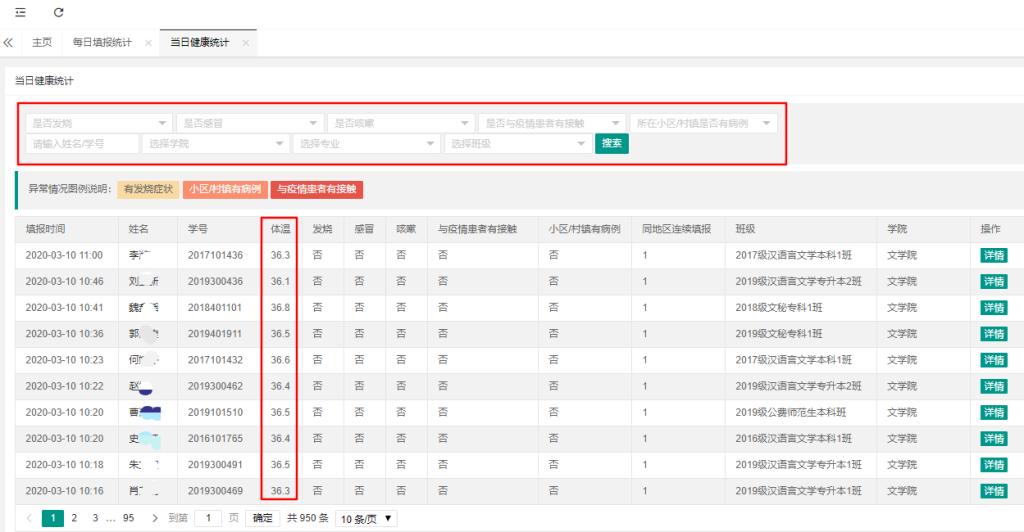
Task: Go to page 95 in pagination
Action: point(128,518)
